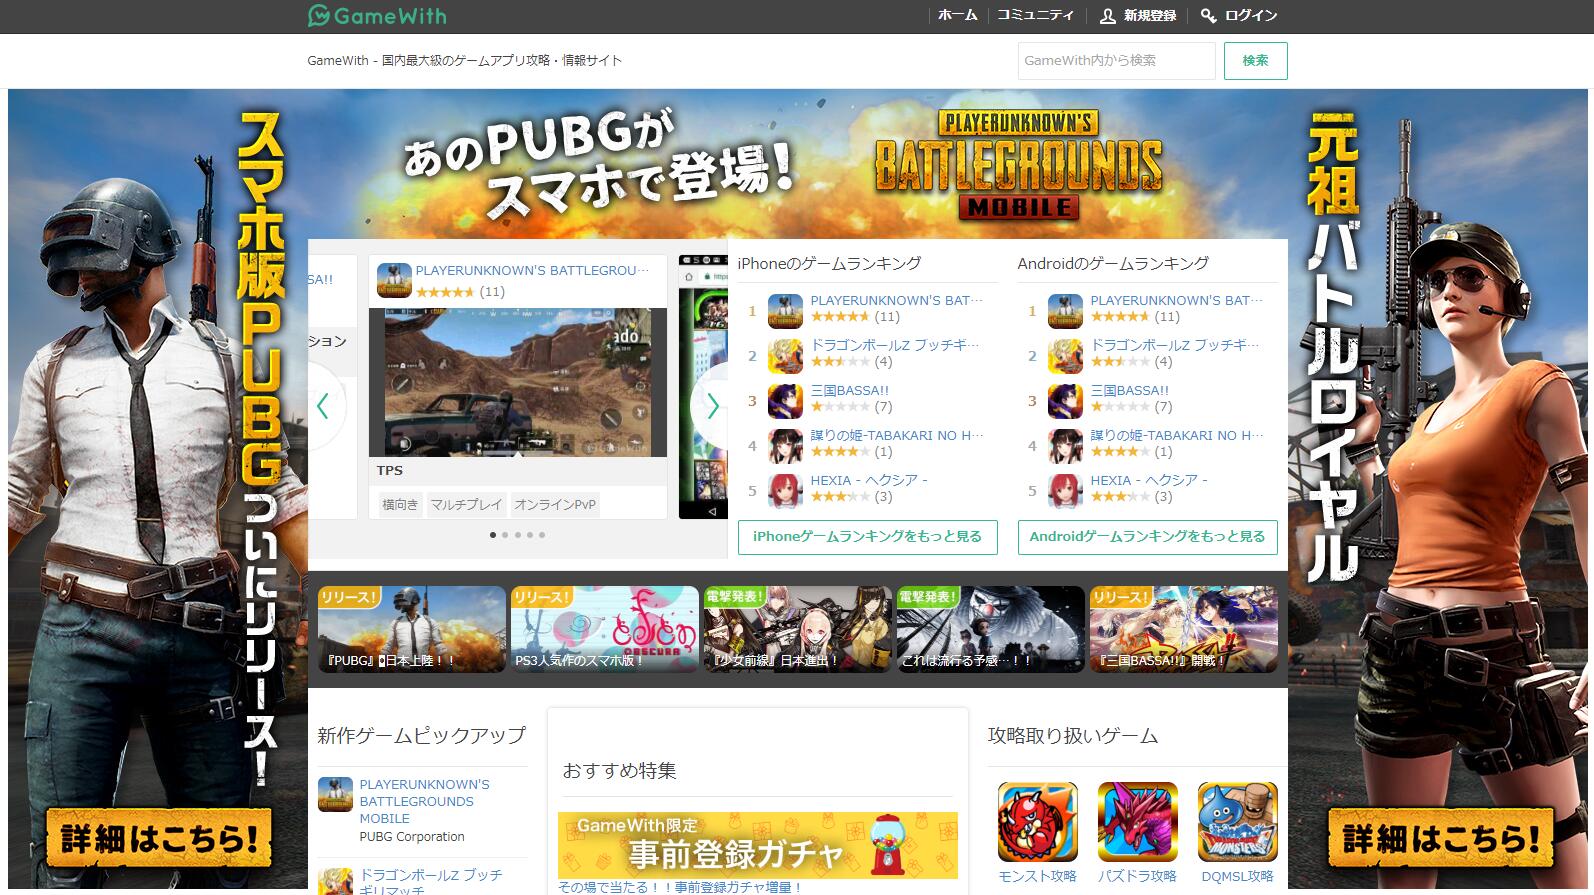This screenshot has height=895, width=1594.
Task: Open HEXIA - ヘクシア - in iPhone ranking
Action: tap(869, 480)
